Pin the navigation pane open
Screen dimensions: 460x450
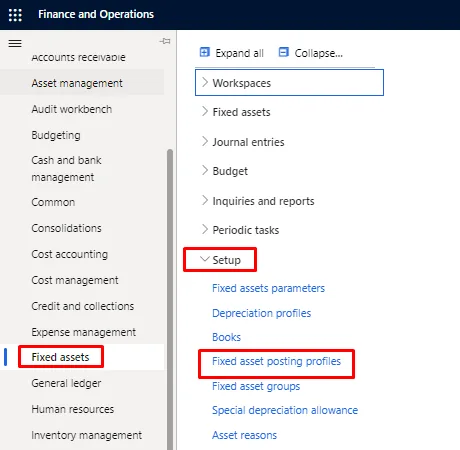click(x=165, y=41)
